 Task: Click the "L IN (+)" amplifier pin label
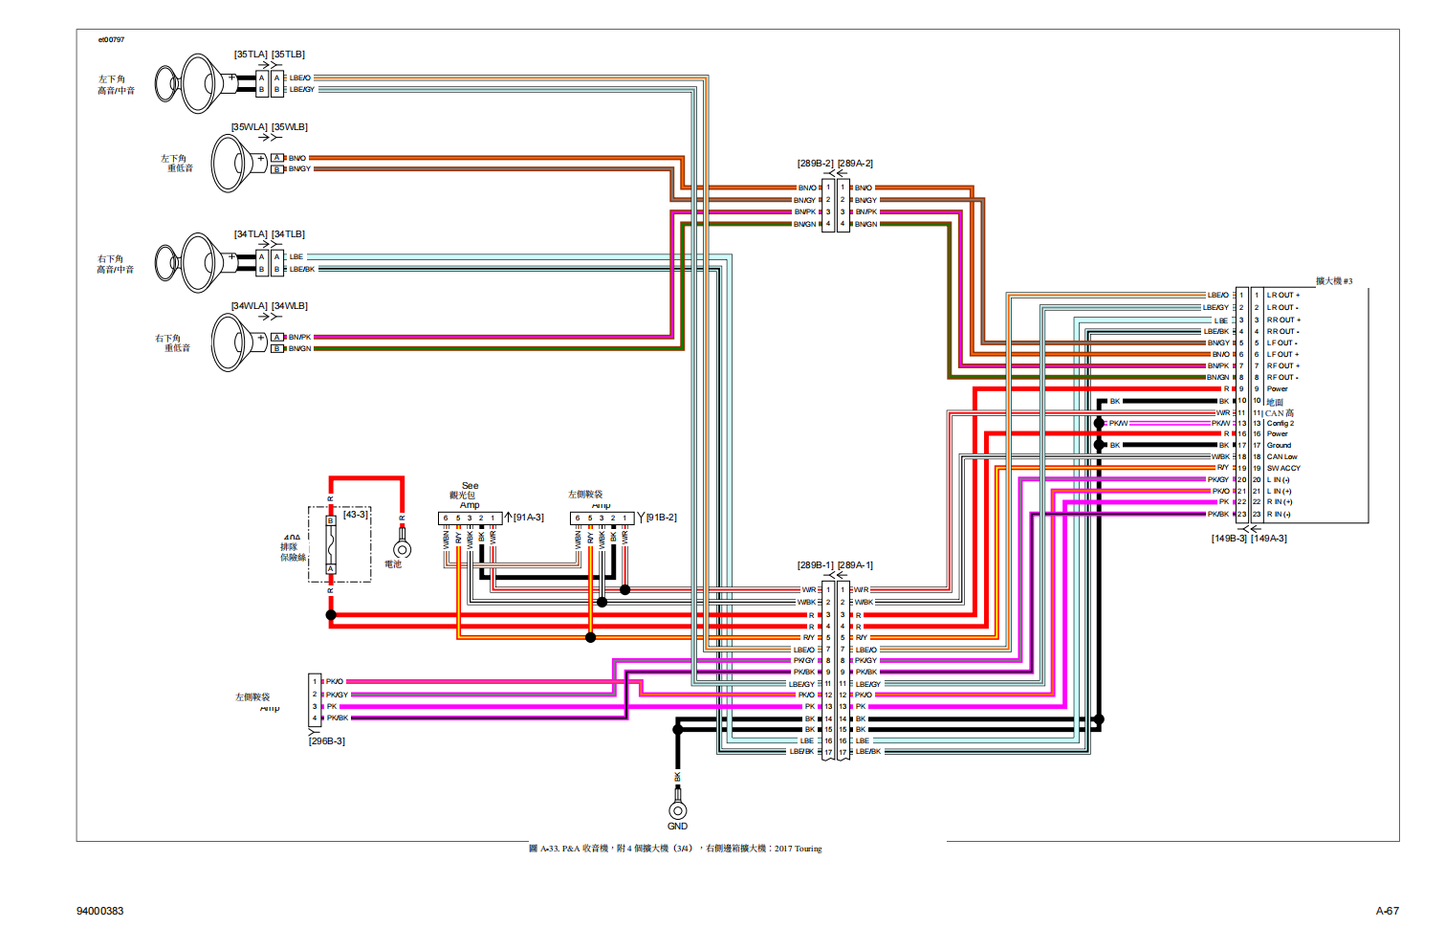(1279, 491)
